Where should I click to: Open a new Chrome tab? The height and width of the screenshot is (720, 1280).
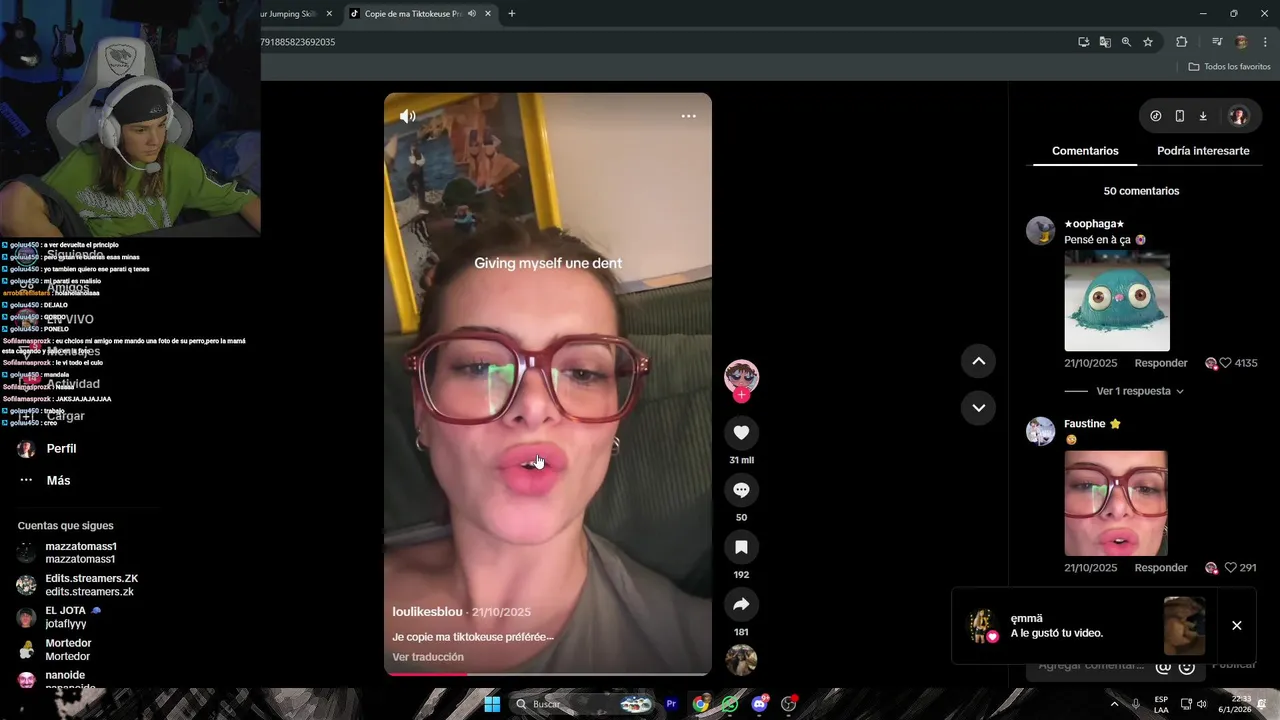point(512,14)
